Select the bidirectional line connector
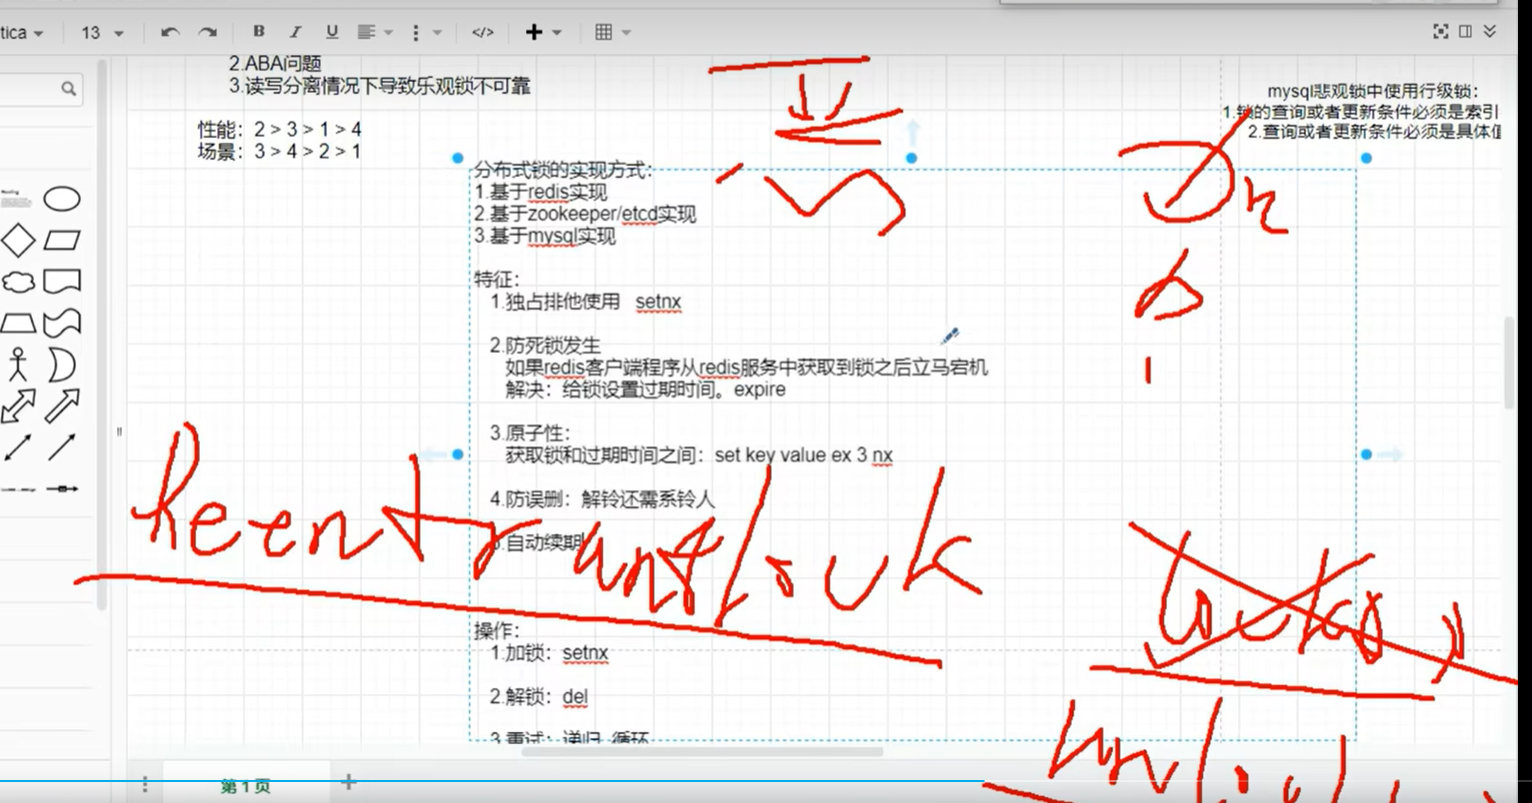 coord(18,447)
